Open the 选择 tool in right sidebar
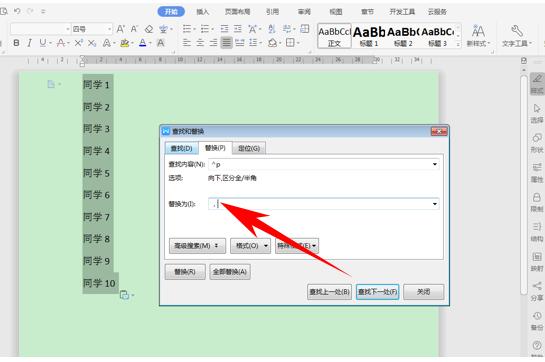This screenshot has height=362, width=545. (x=537, y=114)
